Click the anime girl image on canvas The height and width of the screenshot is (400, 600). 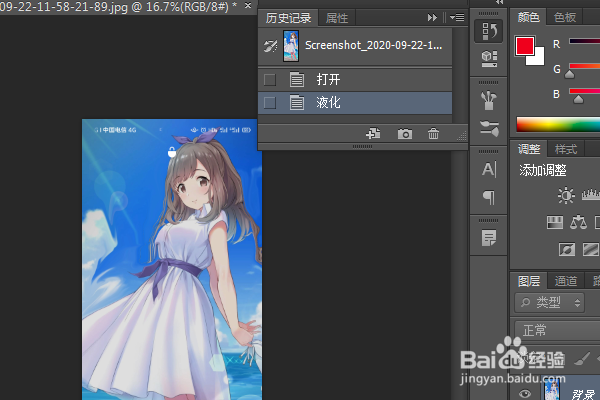[x=172, y=259]
